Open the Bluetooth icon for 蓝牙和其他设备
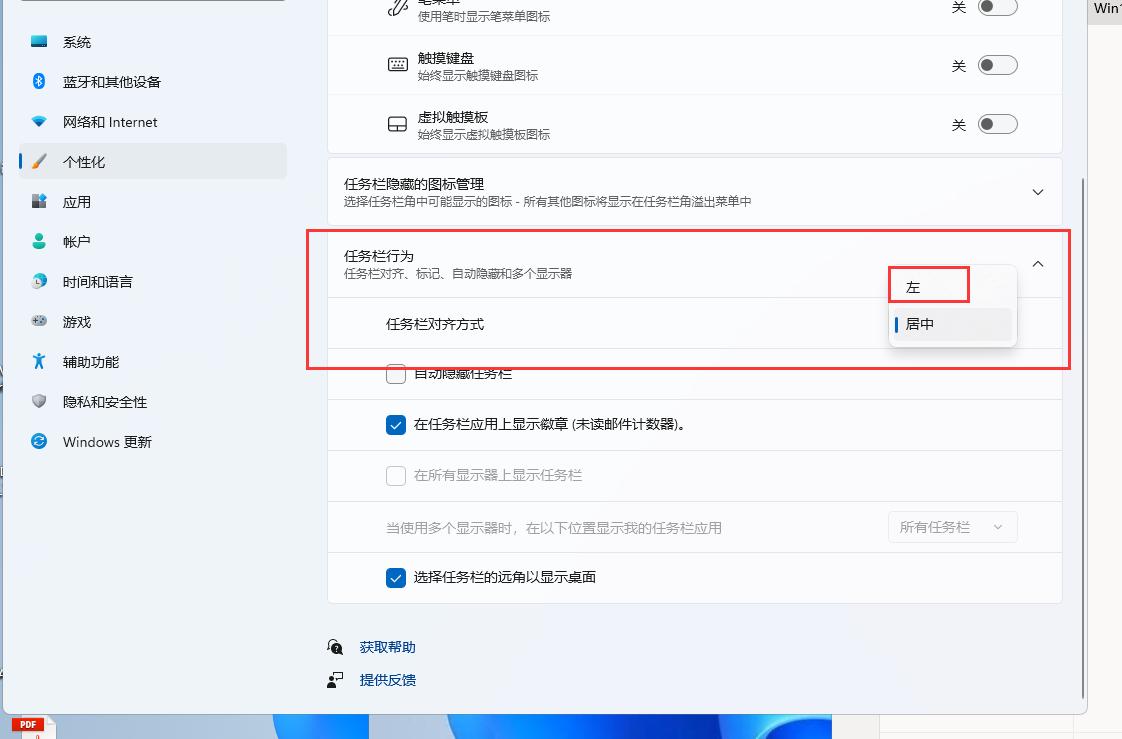The height and width of the screenshot is (739, 1122). click(x=39, y=82)
